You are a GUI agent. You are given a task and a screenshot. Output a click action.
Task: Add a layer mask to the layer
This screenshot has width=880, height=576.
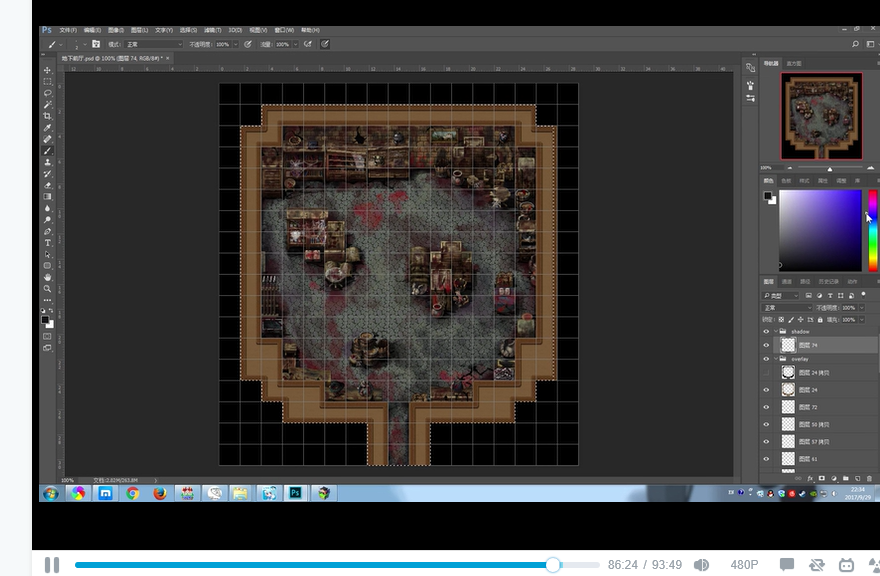click(x=822, y=478)
